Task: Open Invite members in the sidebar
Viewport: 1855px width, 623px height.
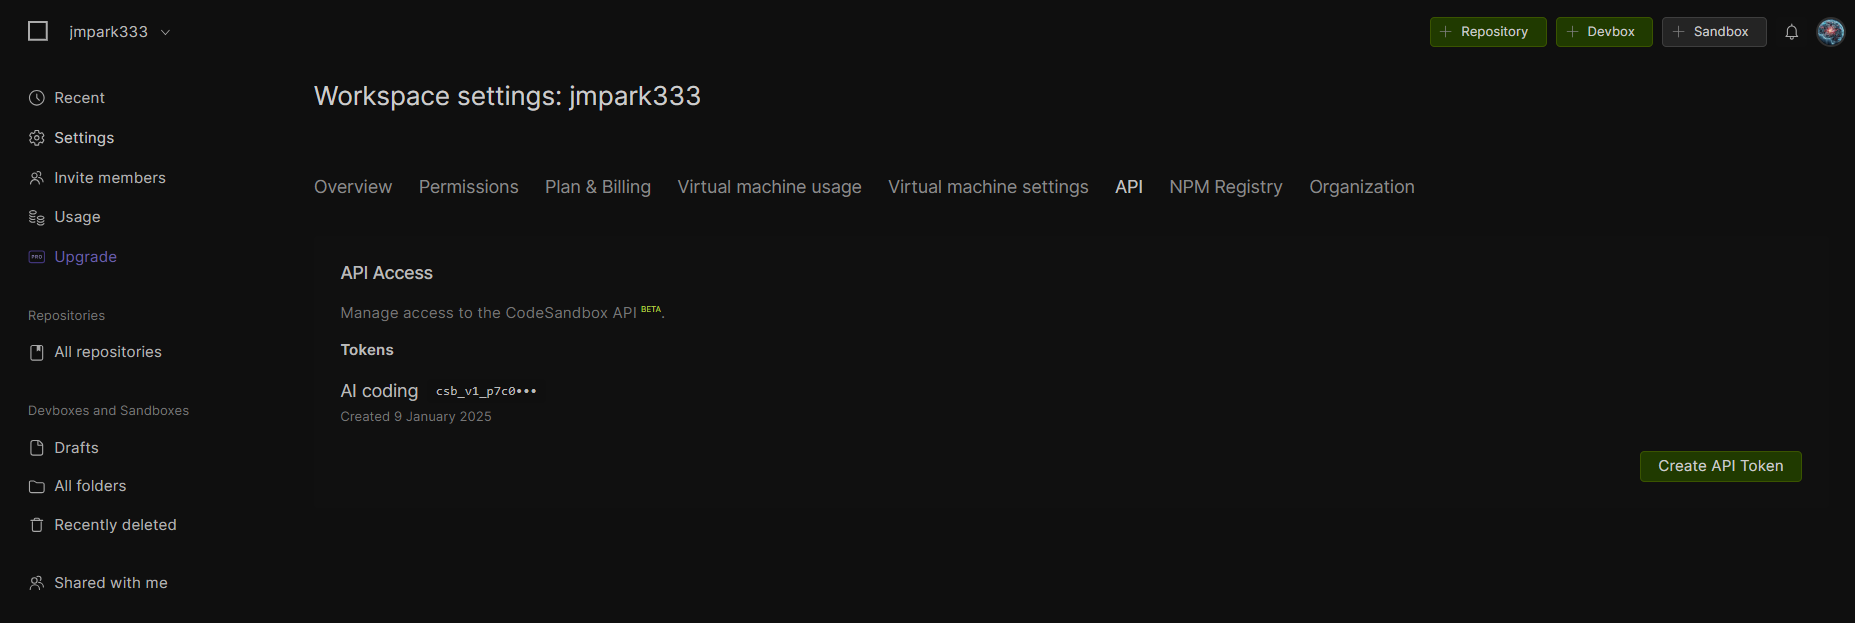Action: [110, 178]
